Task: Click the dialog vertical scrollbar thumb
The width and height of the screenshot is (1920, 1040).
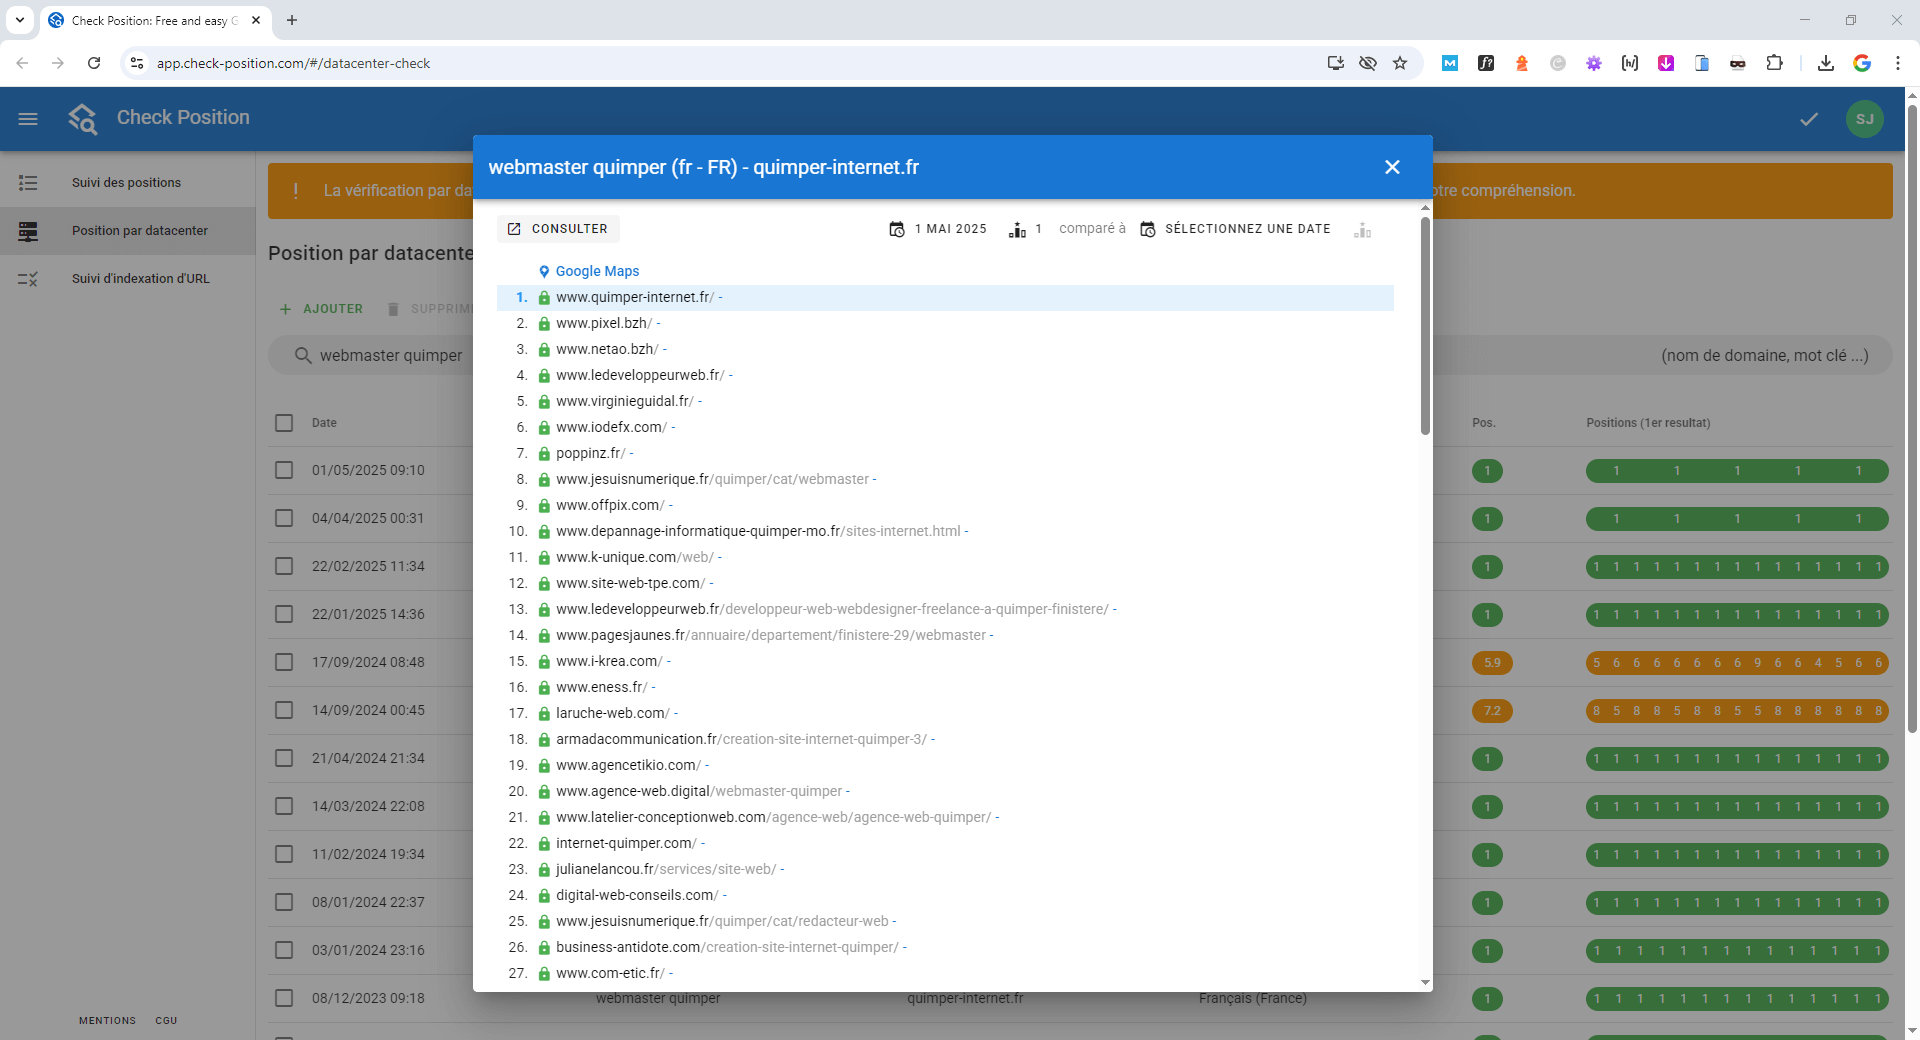Action: [x=1425, y=325]
